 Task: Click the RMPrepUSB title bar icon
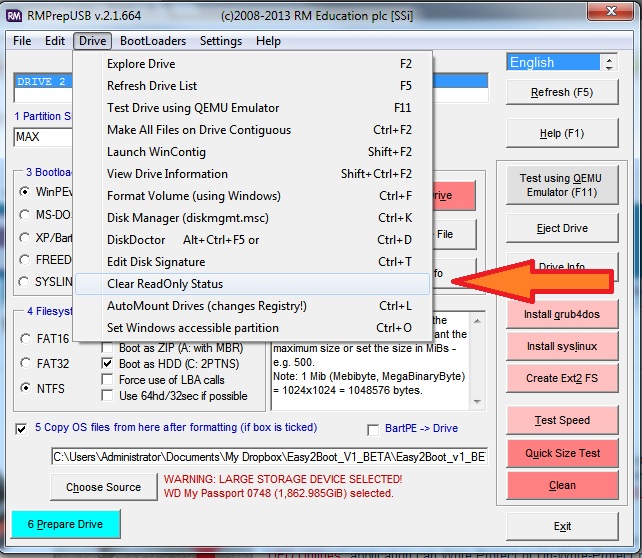14,16
